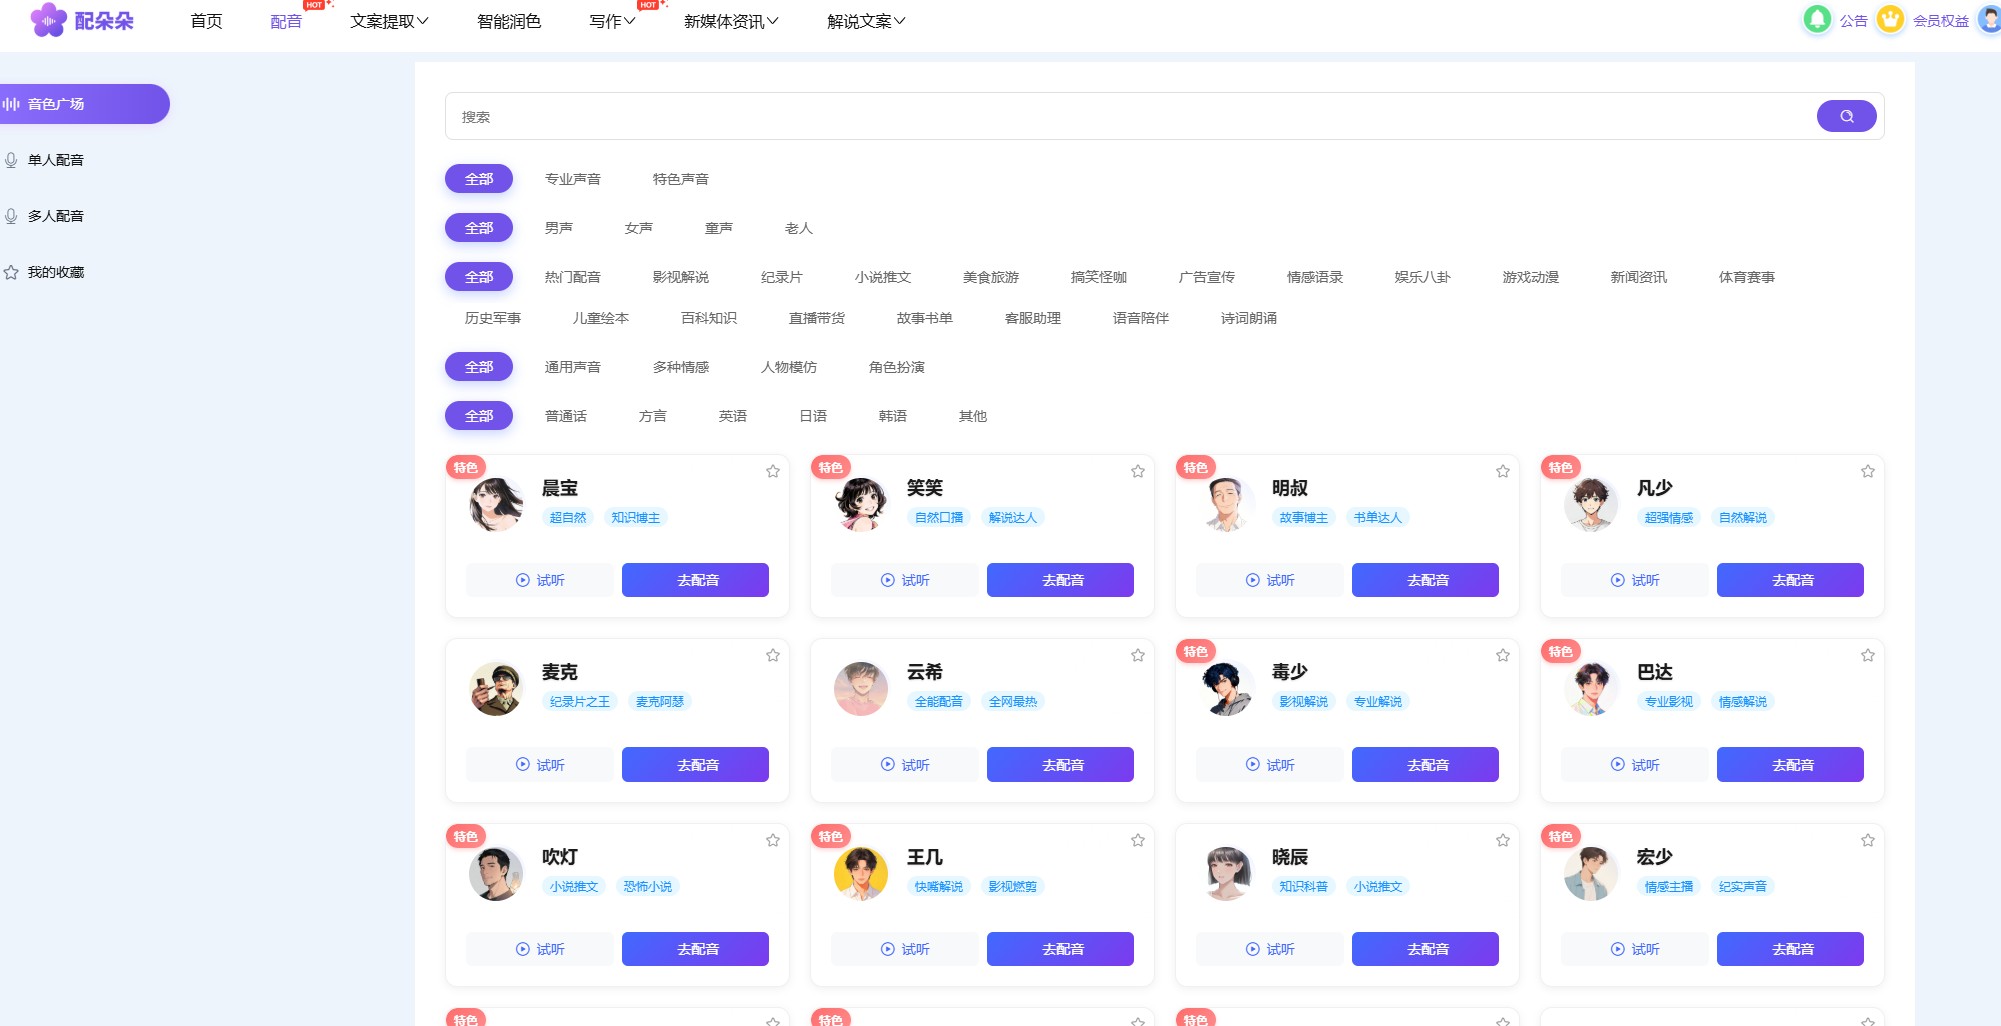The image size is (2001, 1026).
Task: Filter voices by 男声
Action: pyautogui.click(x=559, y=228)
